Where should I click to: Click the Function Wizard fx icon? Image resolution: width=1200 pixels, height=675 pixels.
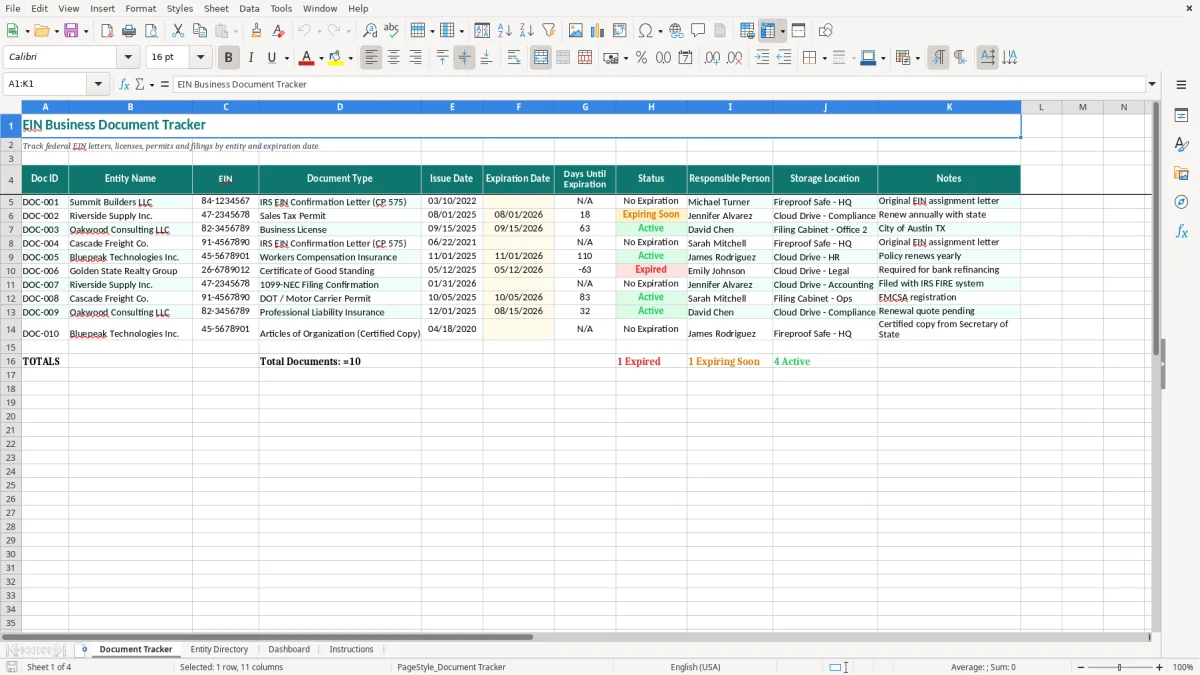[x=125, y=85]
